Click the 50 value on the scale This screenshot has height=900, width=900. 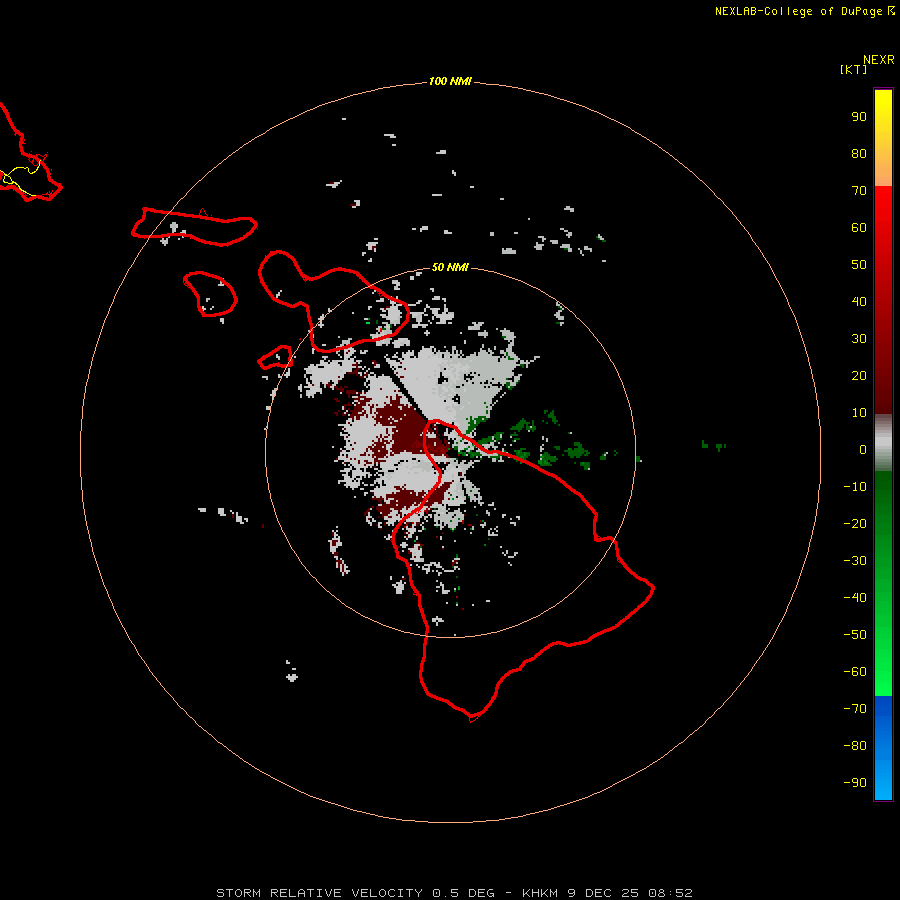coord(859,265)
